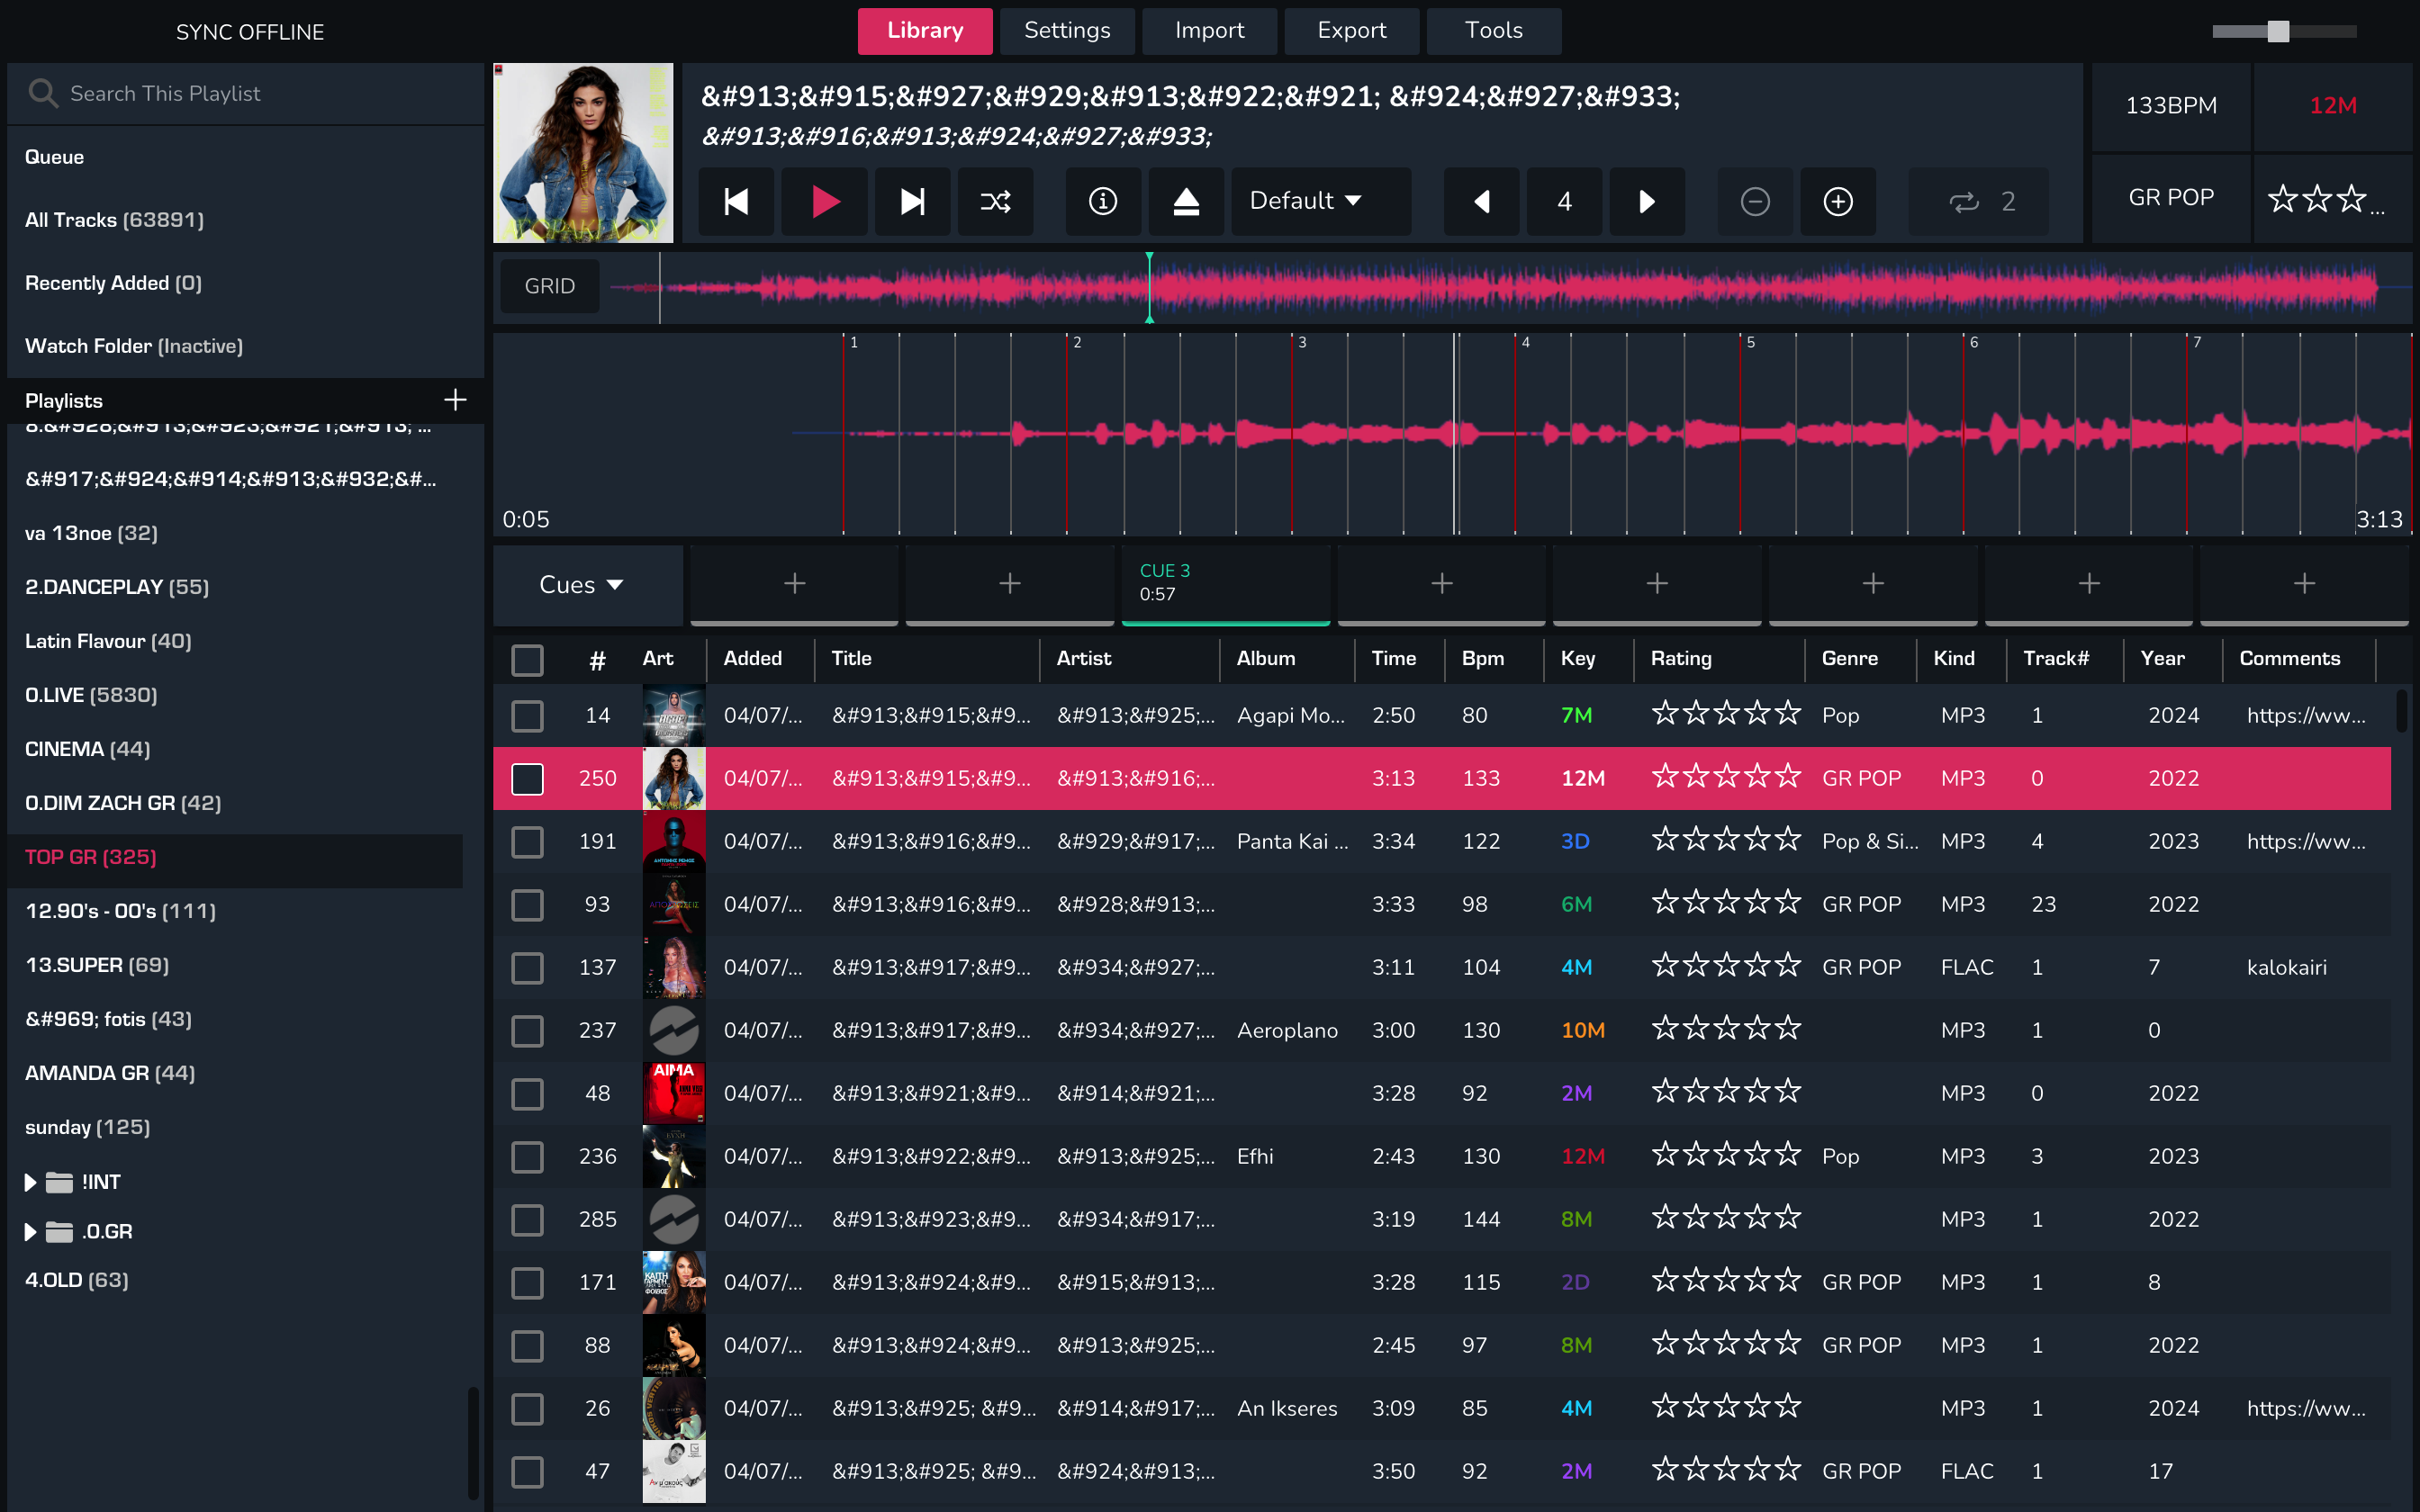Expand the !INT folder
Image resolution: width=2420 pixels, height=1512 pixels.
30,1182
